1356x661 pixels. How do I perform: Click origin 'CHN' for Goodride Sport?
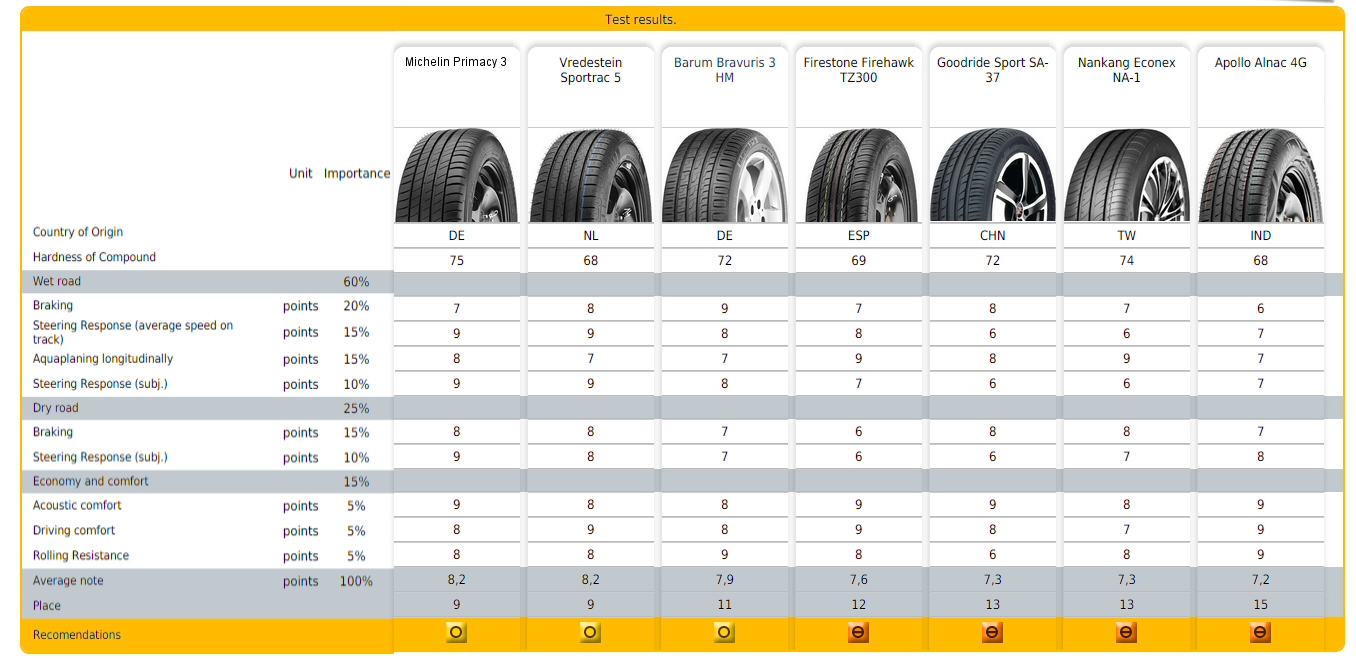[x=993, y=236]
